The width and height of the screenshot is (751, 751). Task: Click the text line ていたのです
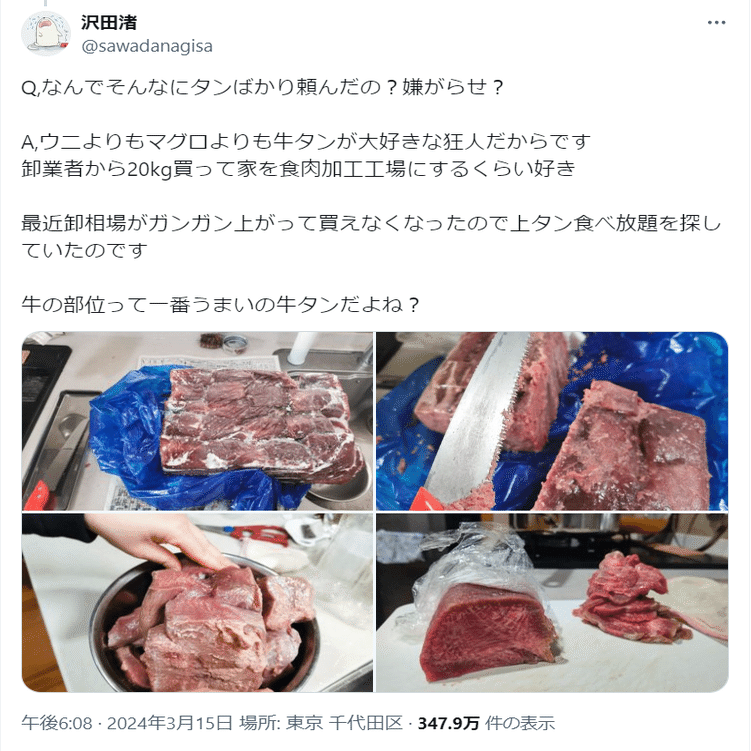pos(84,250)
